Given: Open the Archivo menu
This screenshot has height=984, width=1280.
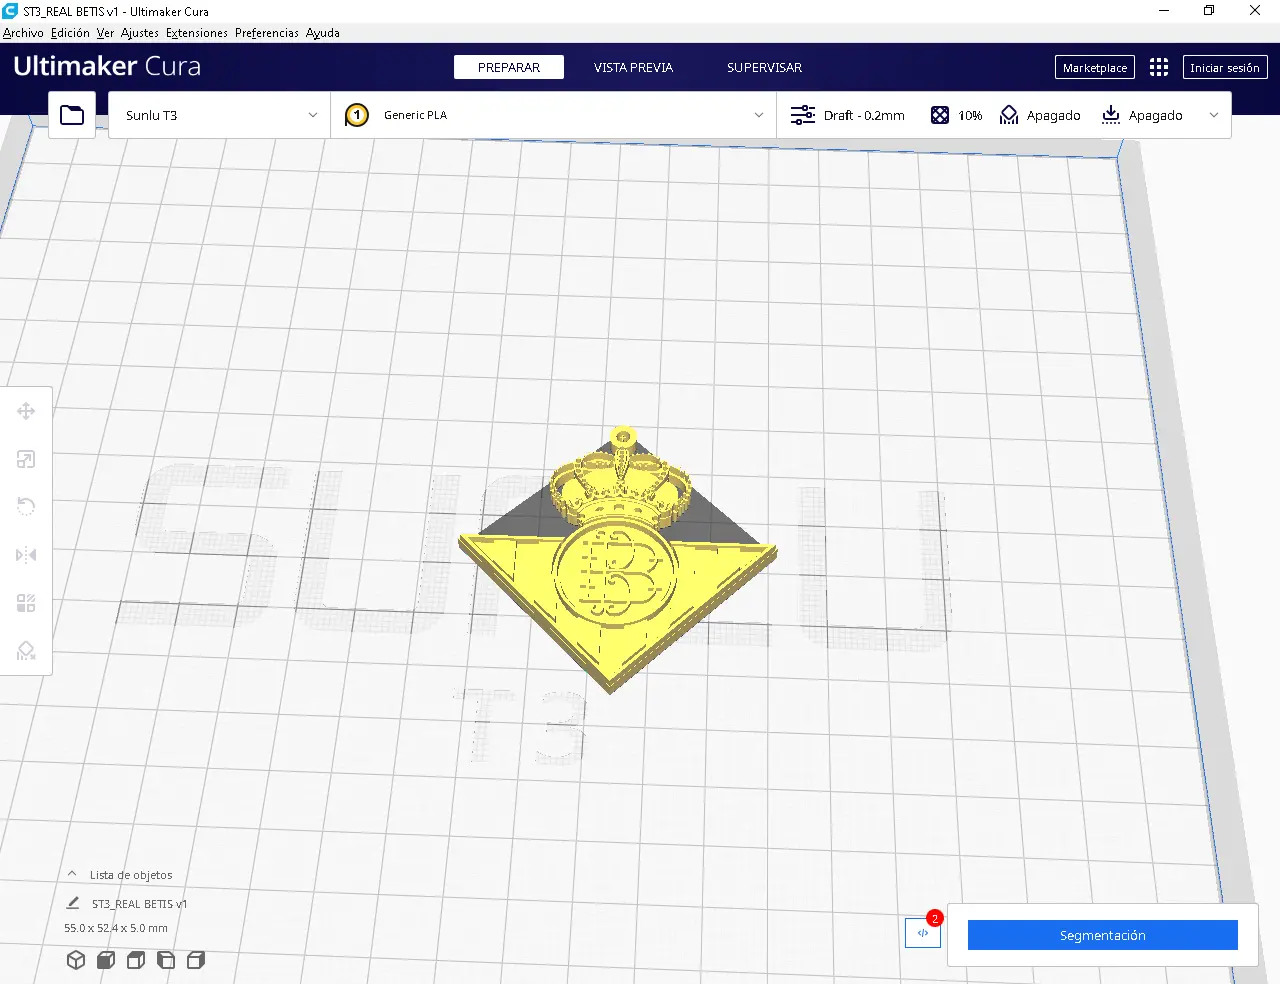Looking at the screenshot, I should [23, 33].
